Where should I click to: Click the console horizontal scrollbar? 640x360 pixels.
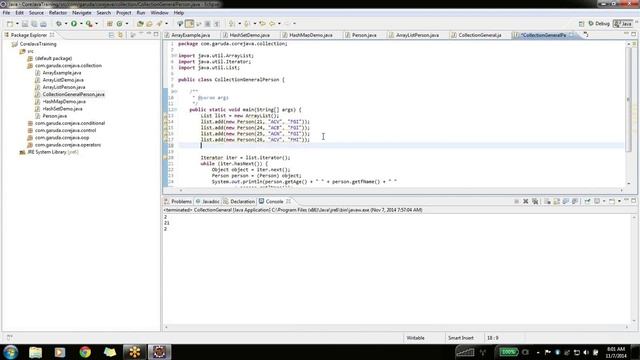click(x=396, y=327)
